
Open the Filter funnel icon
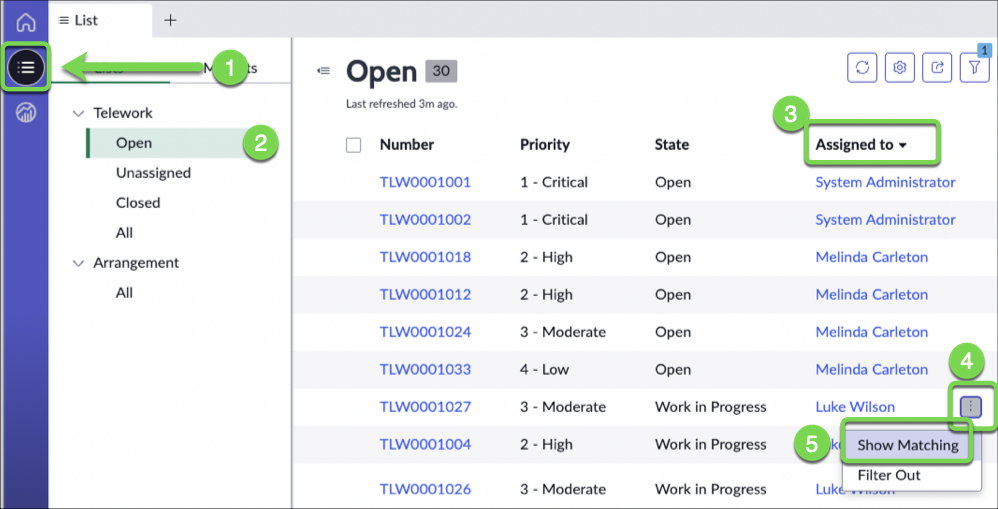pos(974,67)
